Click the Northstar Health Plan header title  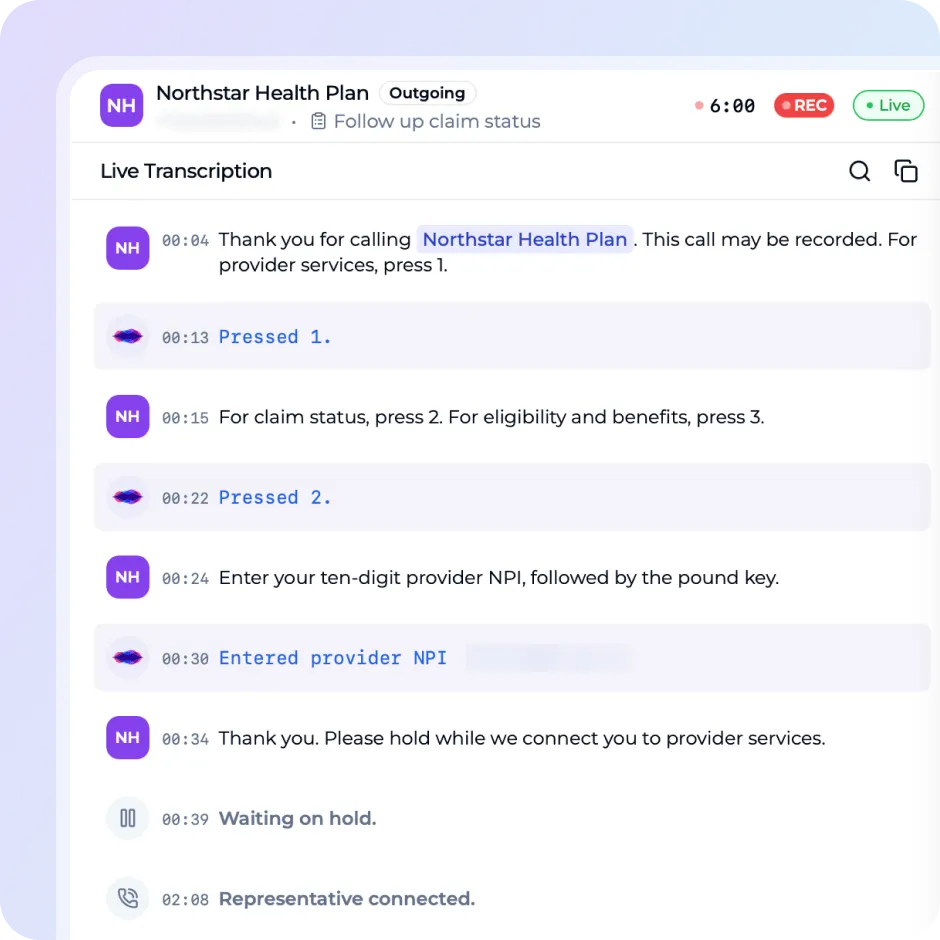[263, 93]
